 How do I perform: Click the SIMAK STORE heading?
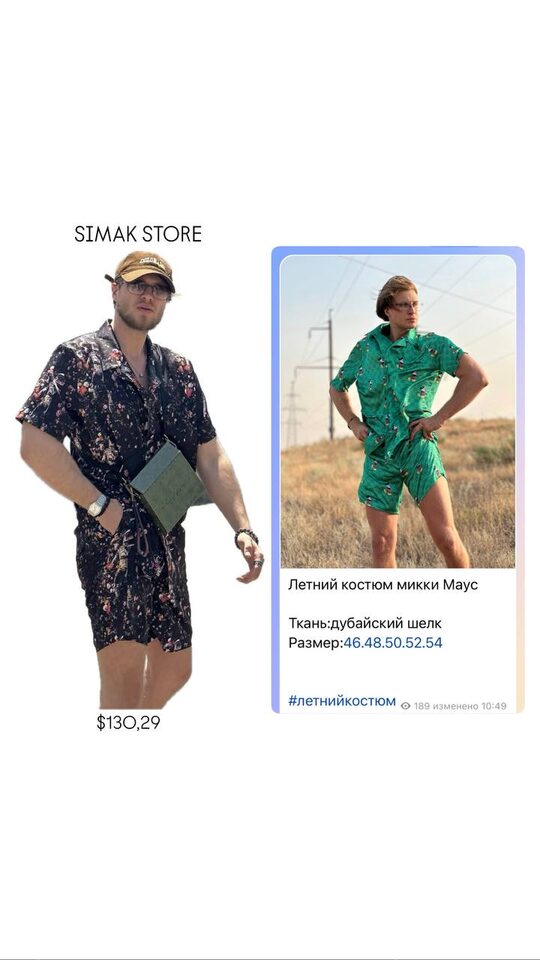[x=138, y=234]
